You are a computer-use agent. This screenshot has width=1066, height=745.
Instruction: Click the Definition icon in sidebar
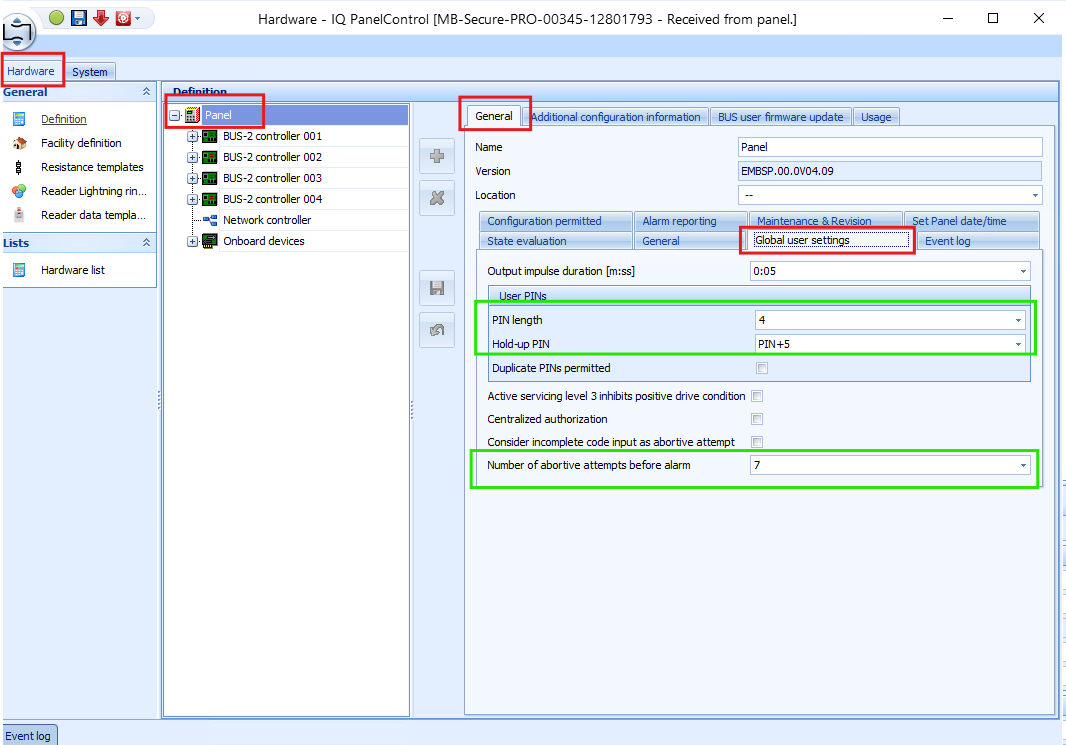pos(19,119)
